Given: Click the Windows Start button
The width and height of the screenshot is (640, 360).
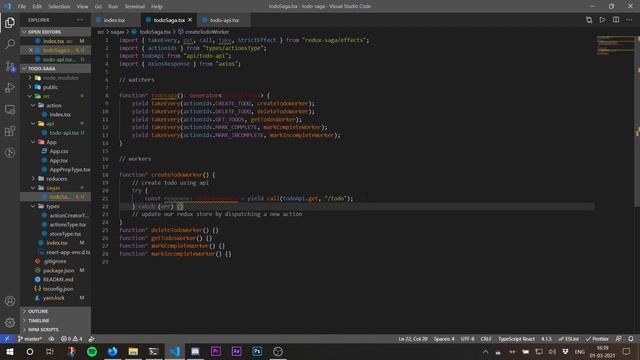Looking at the screenshot, I should [x=9, y=351].
